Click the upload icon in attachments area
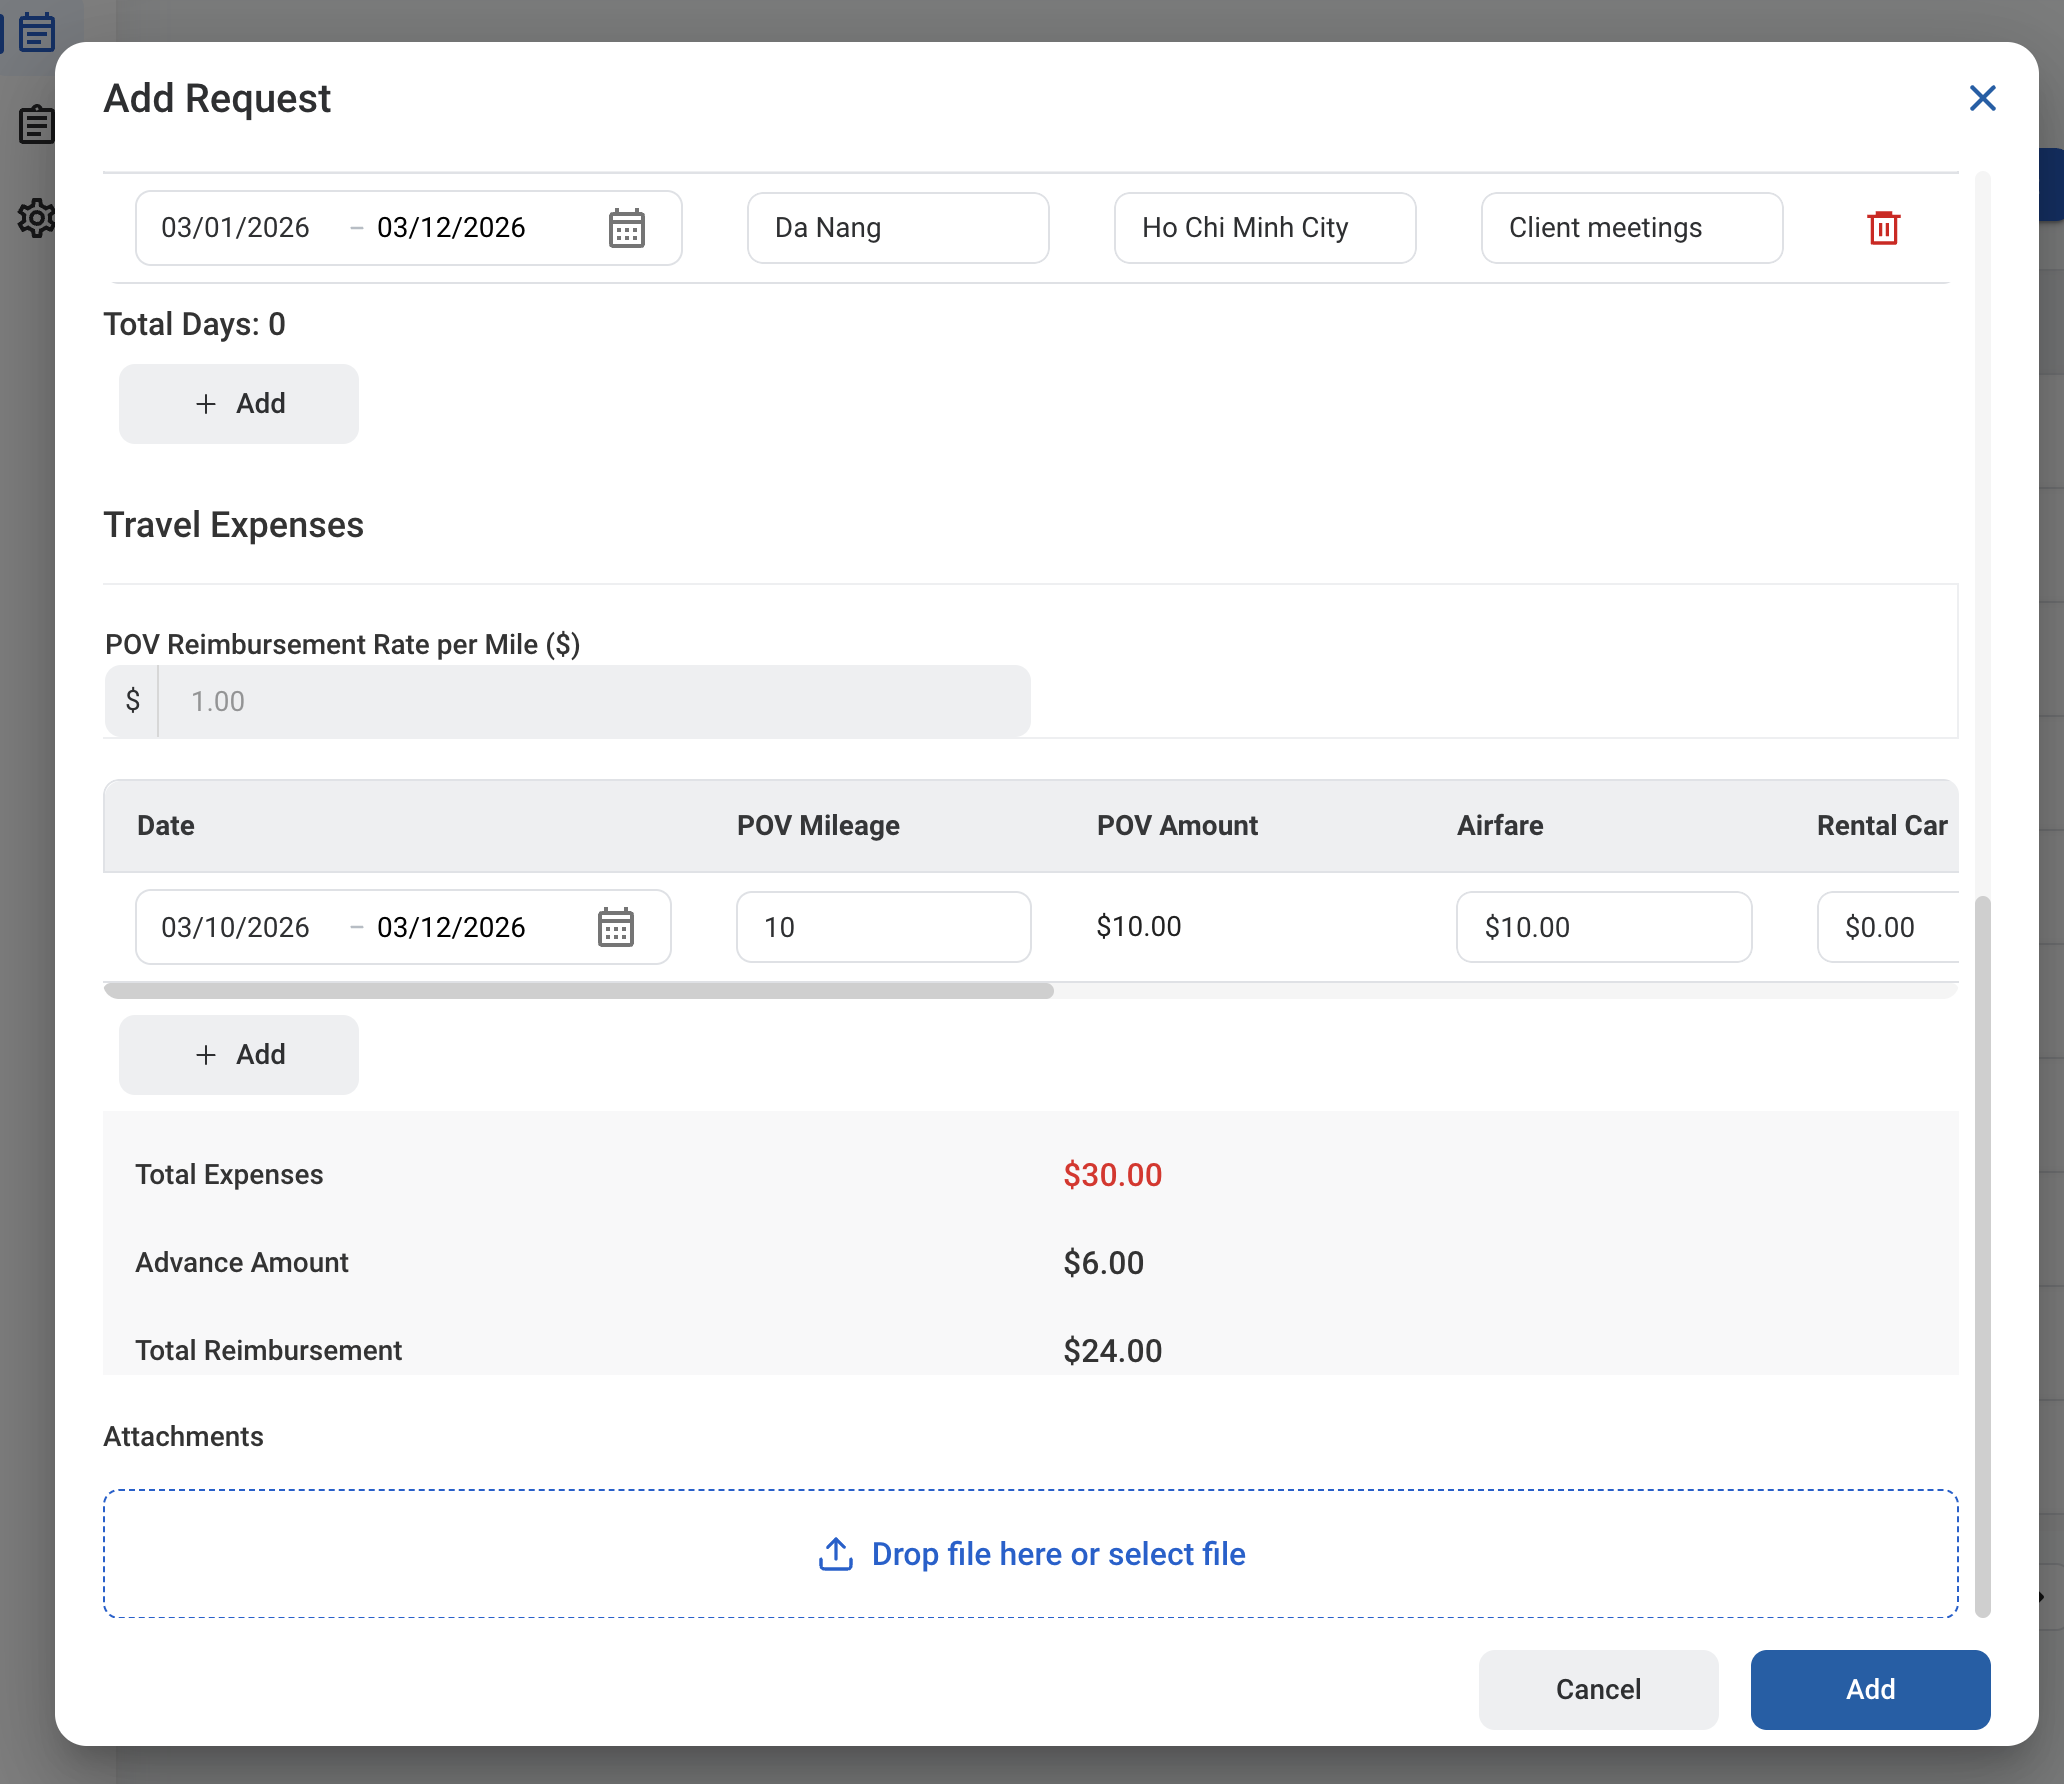This screenshot has height=1784, width=2064. tap(836, 1554)
